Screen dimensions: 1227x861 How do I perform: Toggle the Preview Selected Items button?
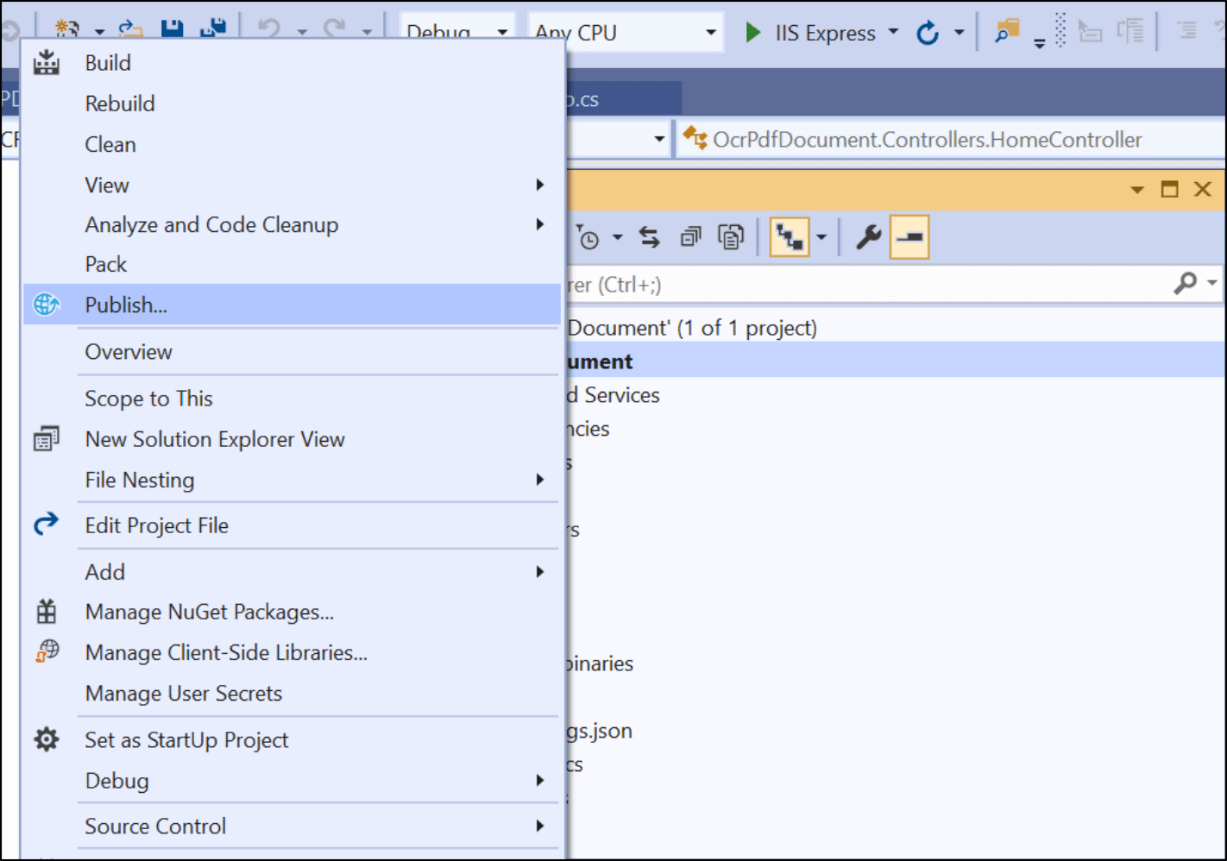(x=909, y=237)
